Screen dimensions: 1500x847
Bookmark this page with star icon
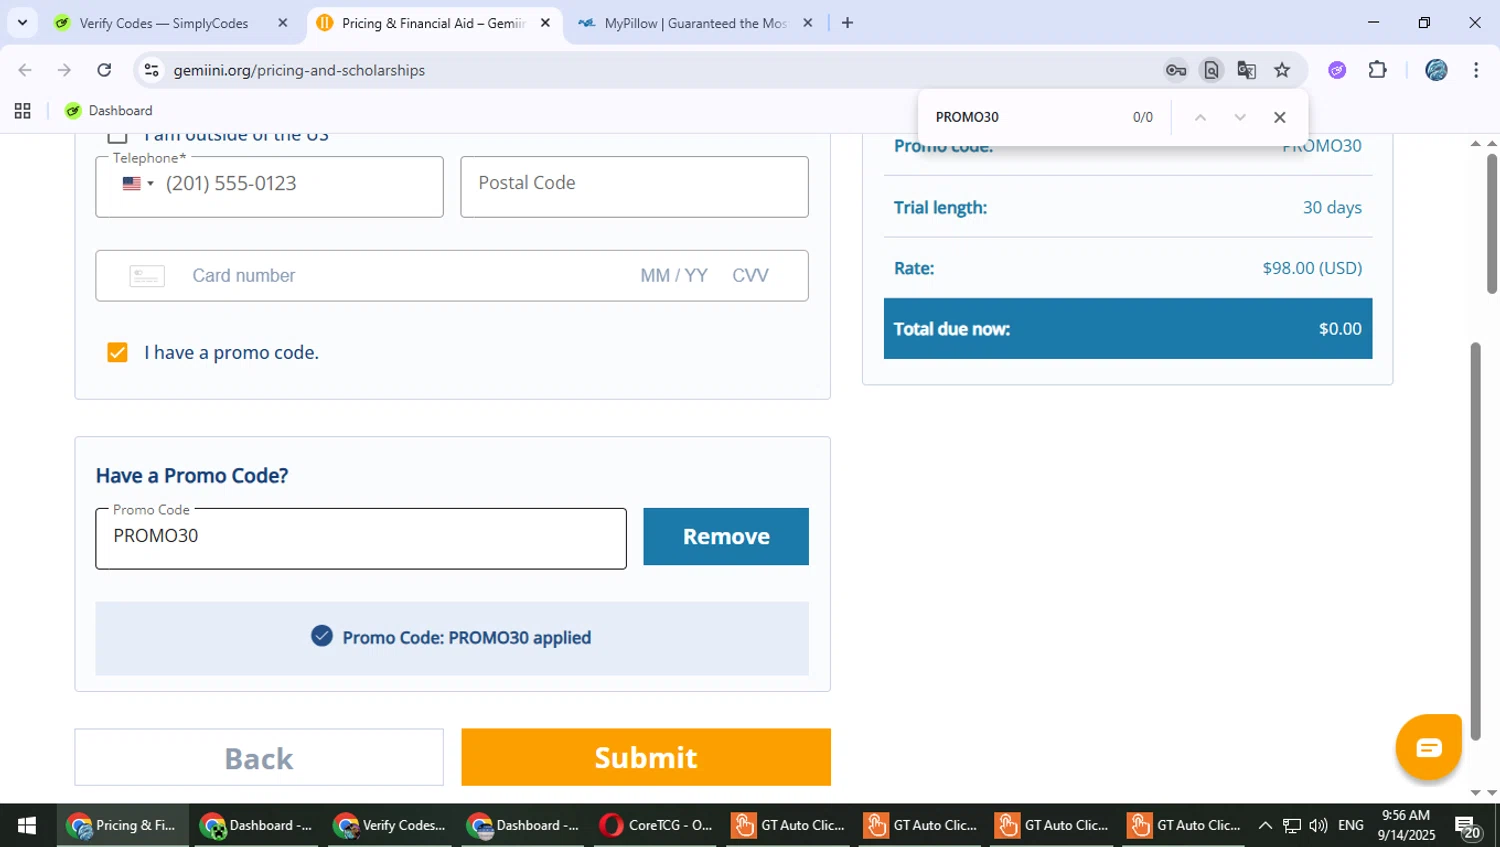click(x=1282, y=70)
